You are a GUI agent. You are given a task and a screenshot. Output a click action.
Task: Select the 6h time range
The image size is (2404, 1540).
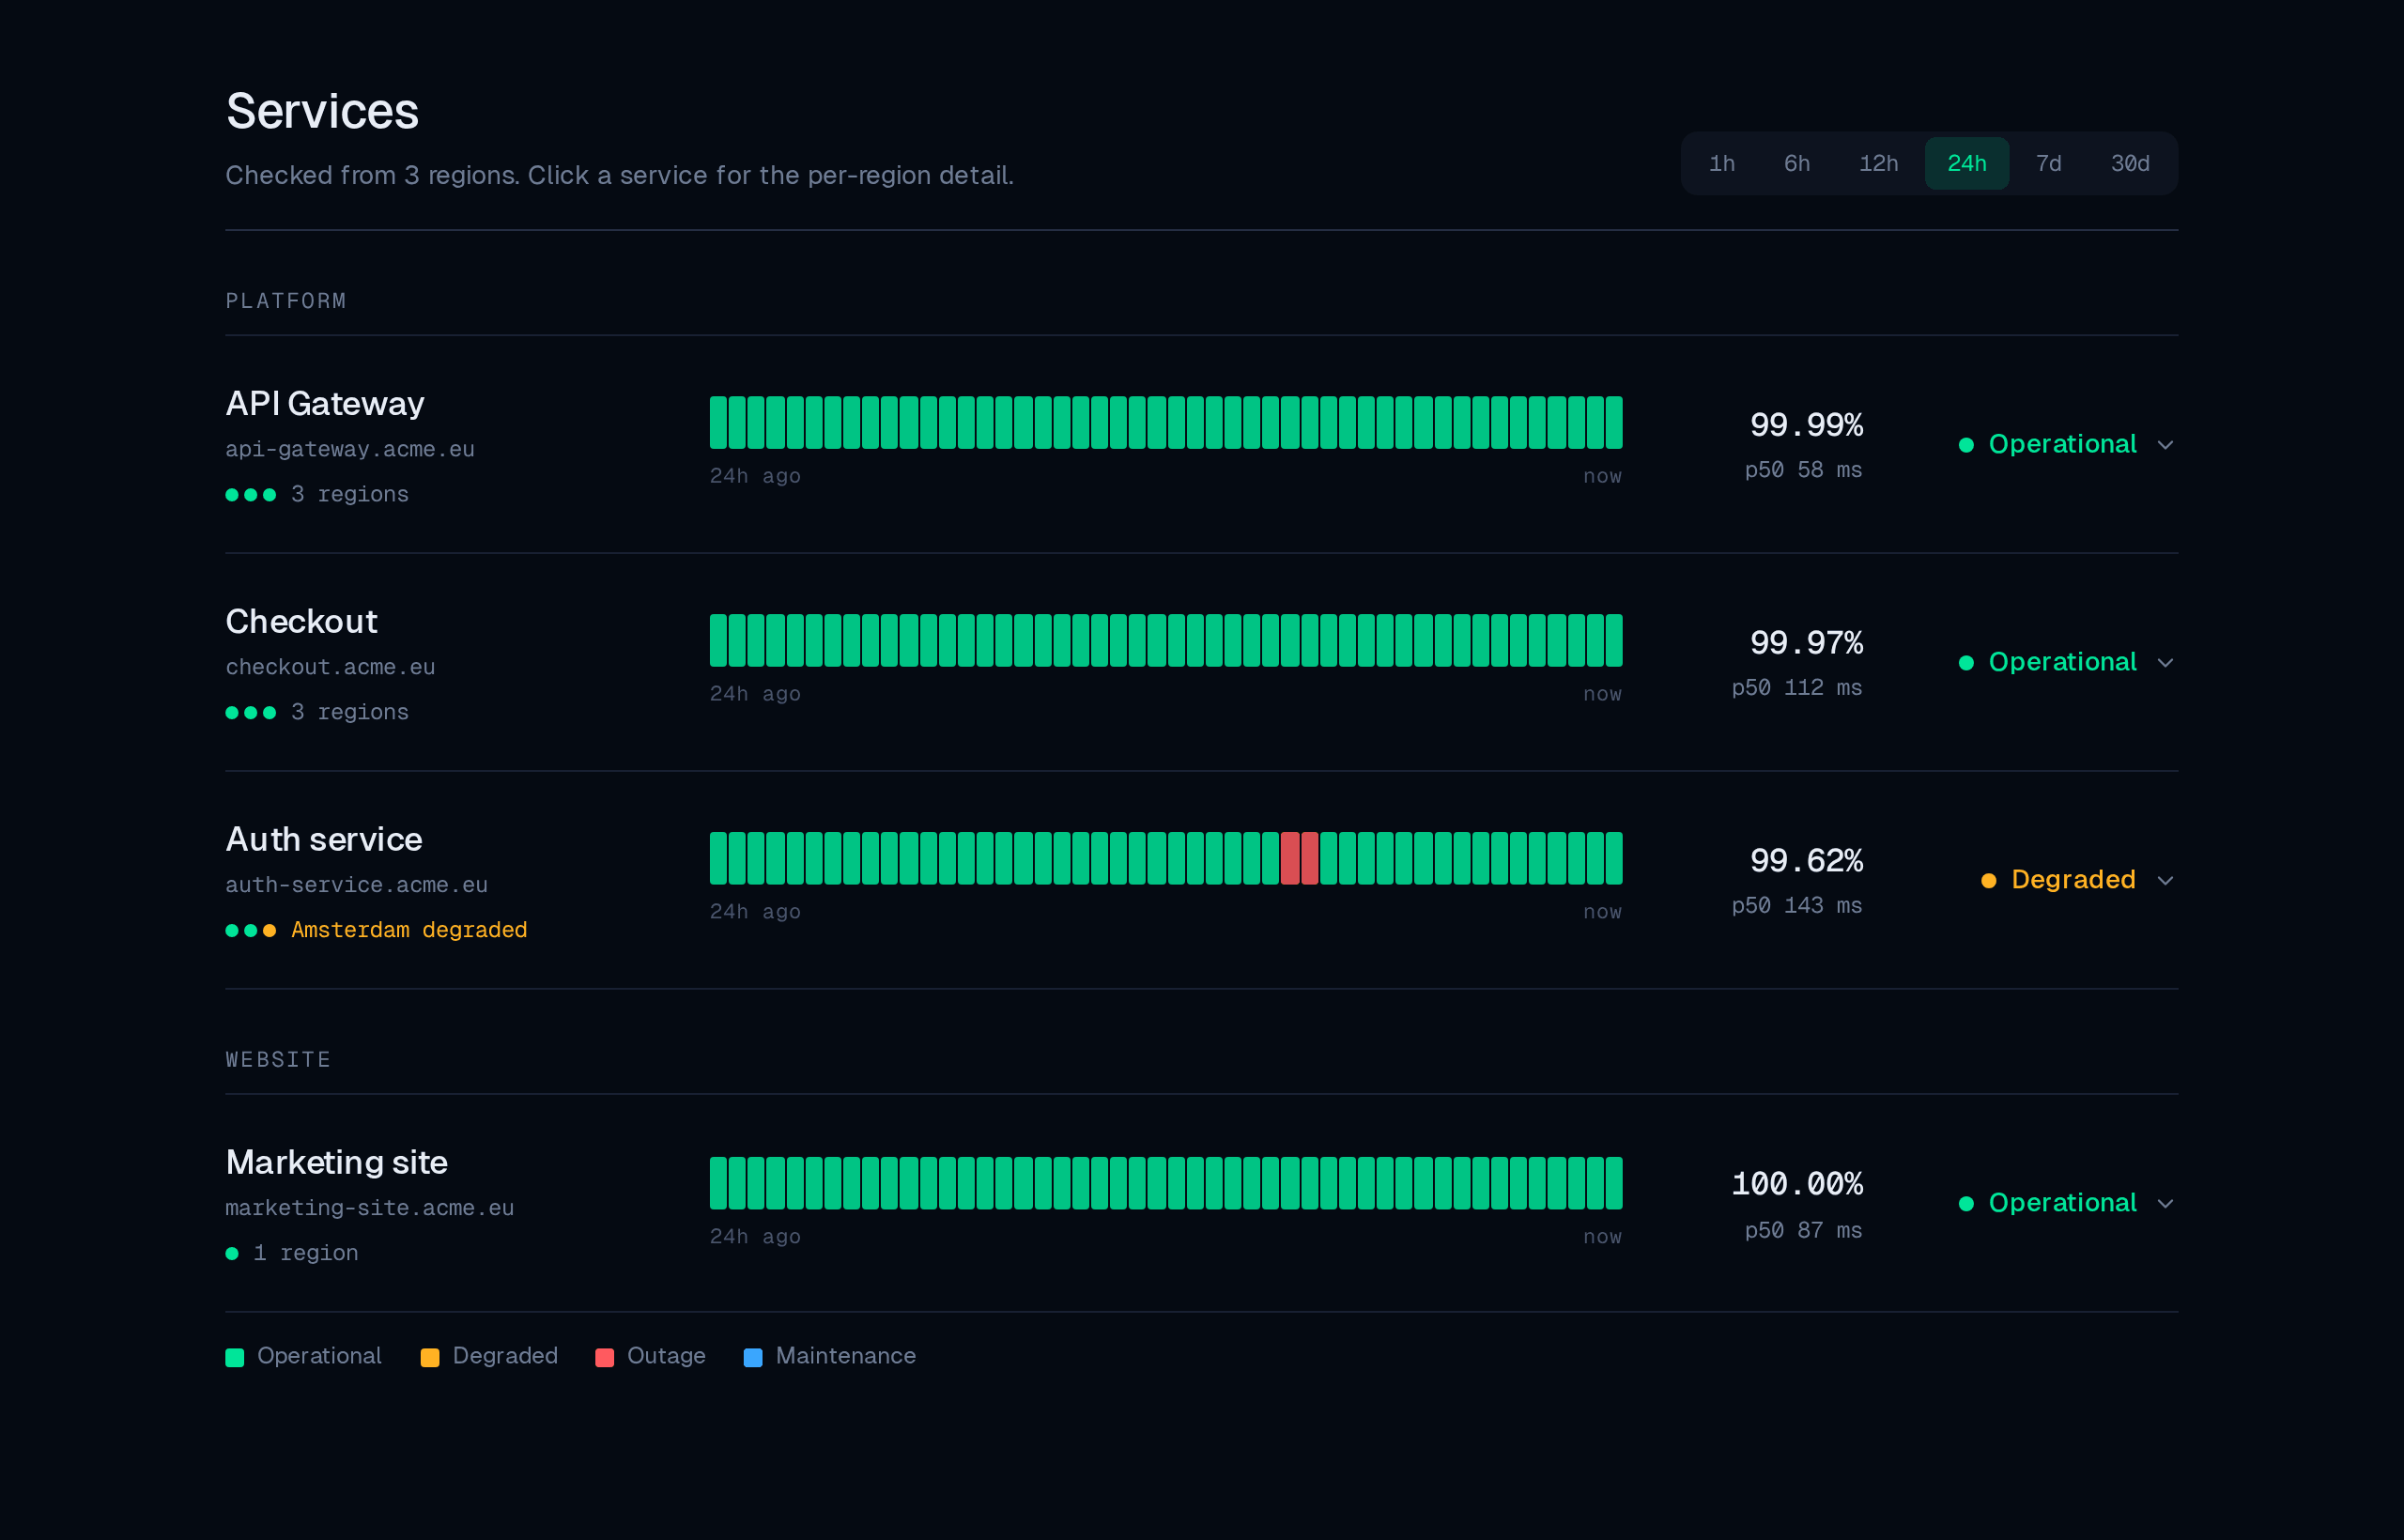(x=1796, y=163)
